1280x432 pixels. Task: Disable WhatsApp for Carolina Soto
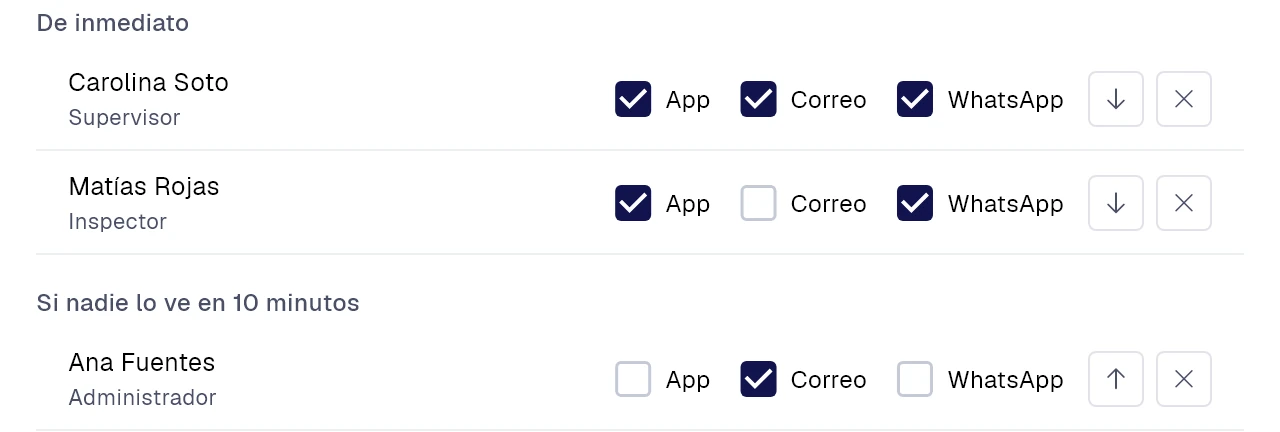pos(915,99)
